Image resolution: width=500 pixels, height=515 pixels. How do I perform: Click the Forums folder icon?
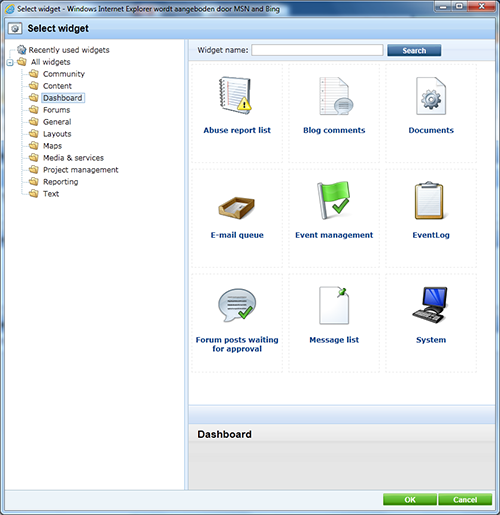[x=34, y=110]
